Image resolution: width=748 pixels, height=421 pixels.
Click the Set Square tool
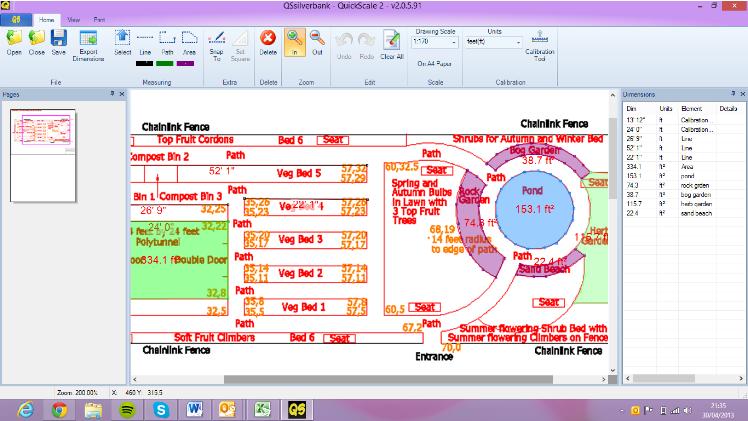click(240, 45)
